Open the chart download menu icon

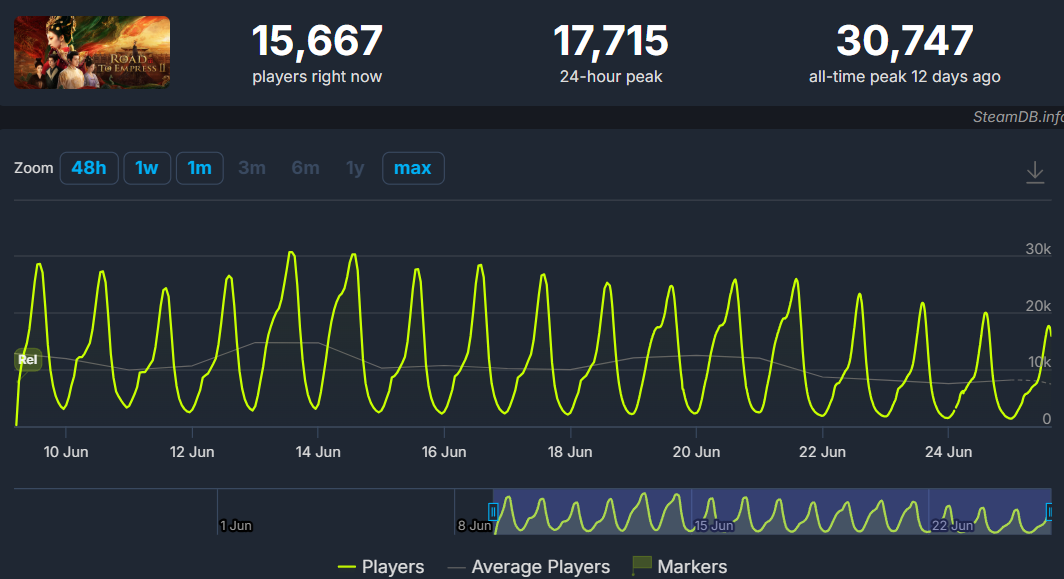point(1035,172)
